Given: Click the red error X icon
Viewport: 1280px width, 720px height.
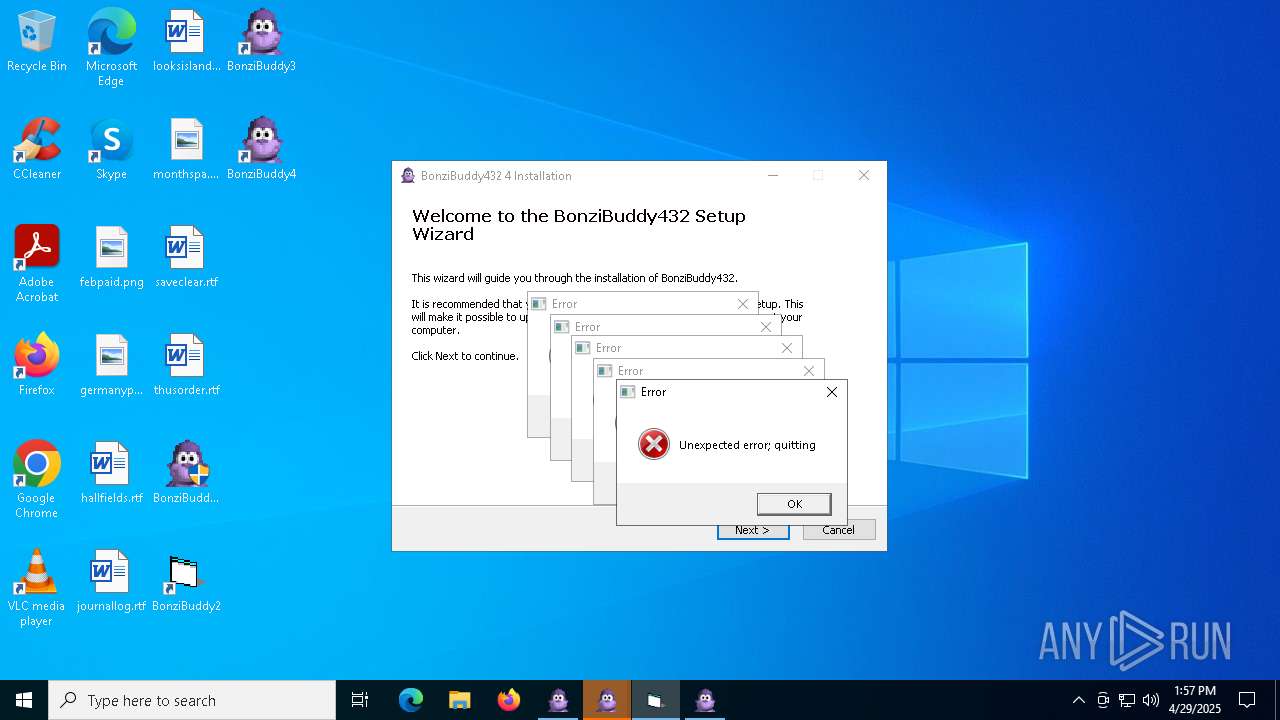Looking at the screenshot, I should pos(654,444).
